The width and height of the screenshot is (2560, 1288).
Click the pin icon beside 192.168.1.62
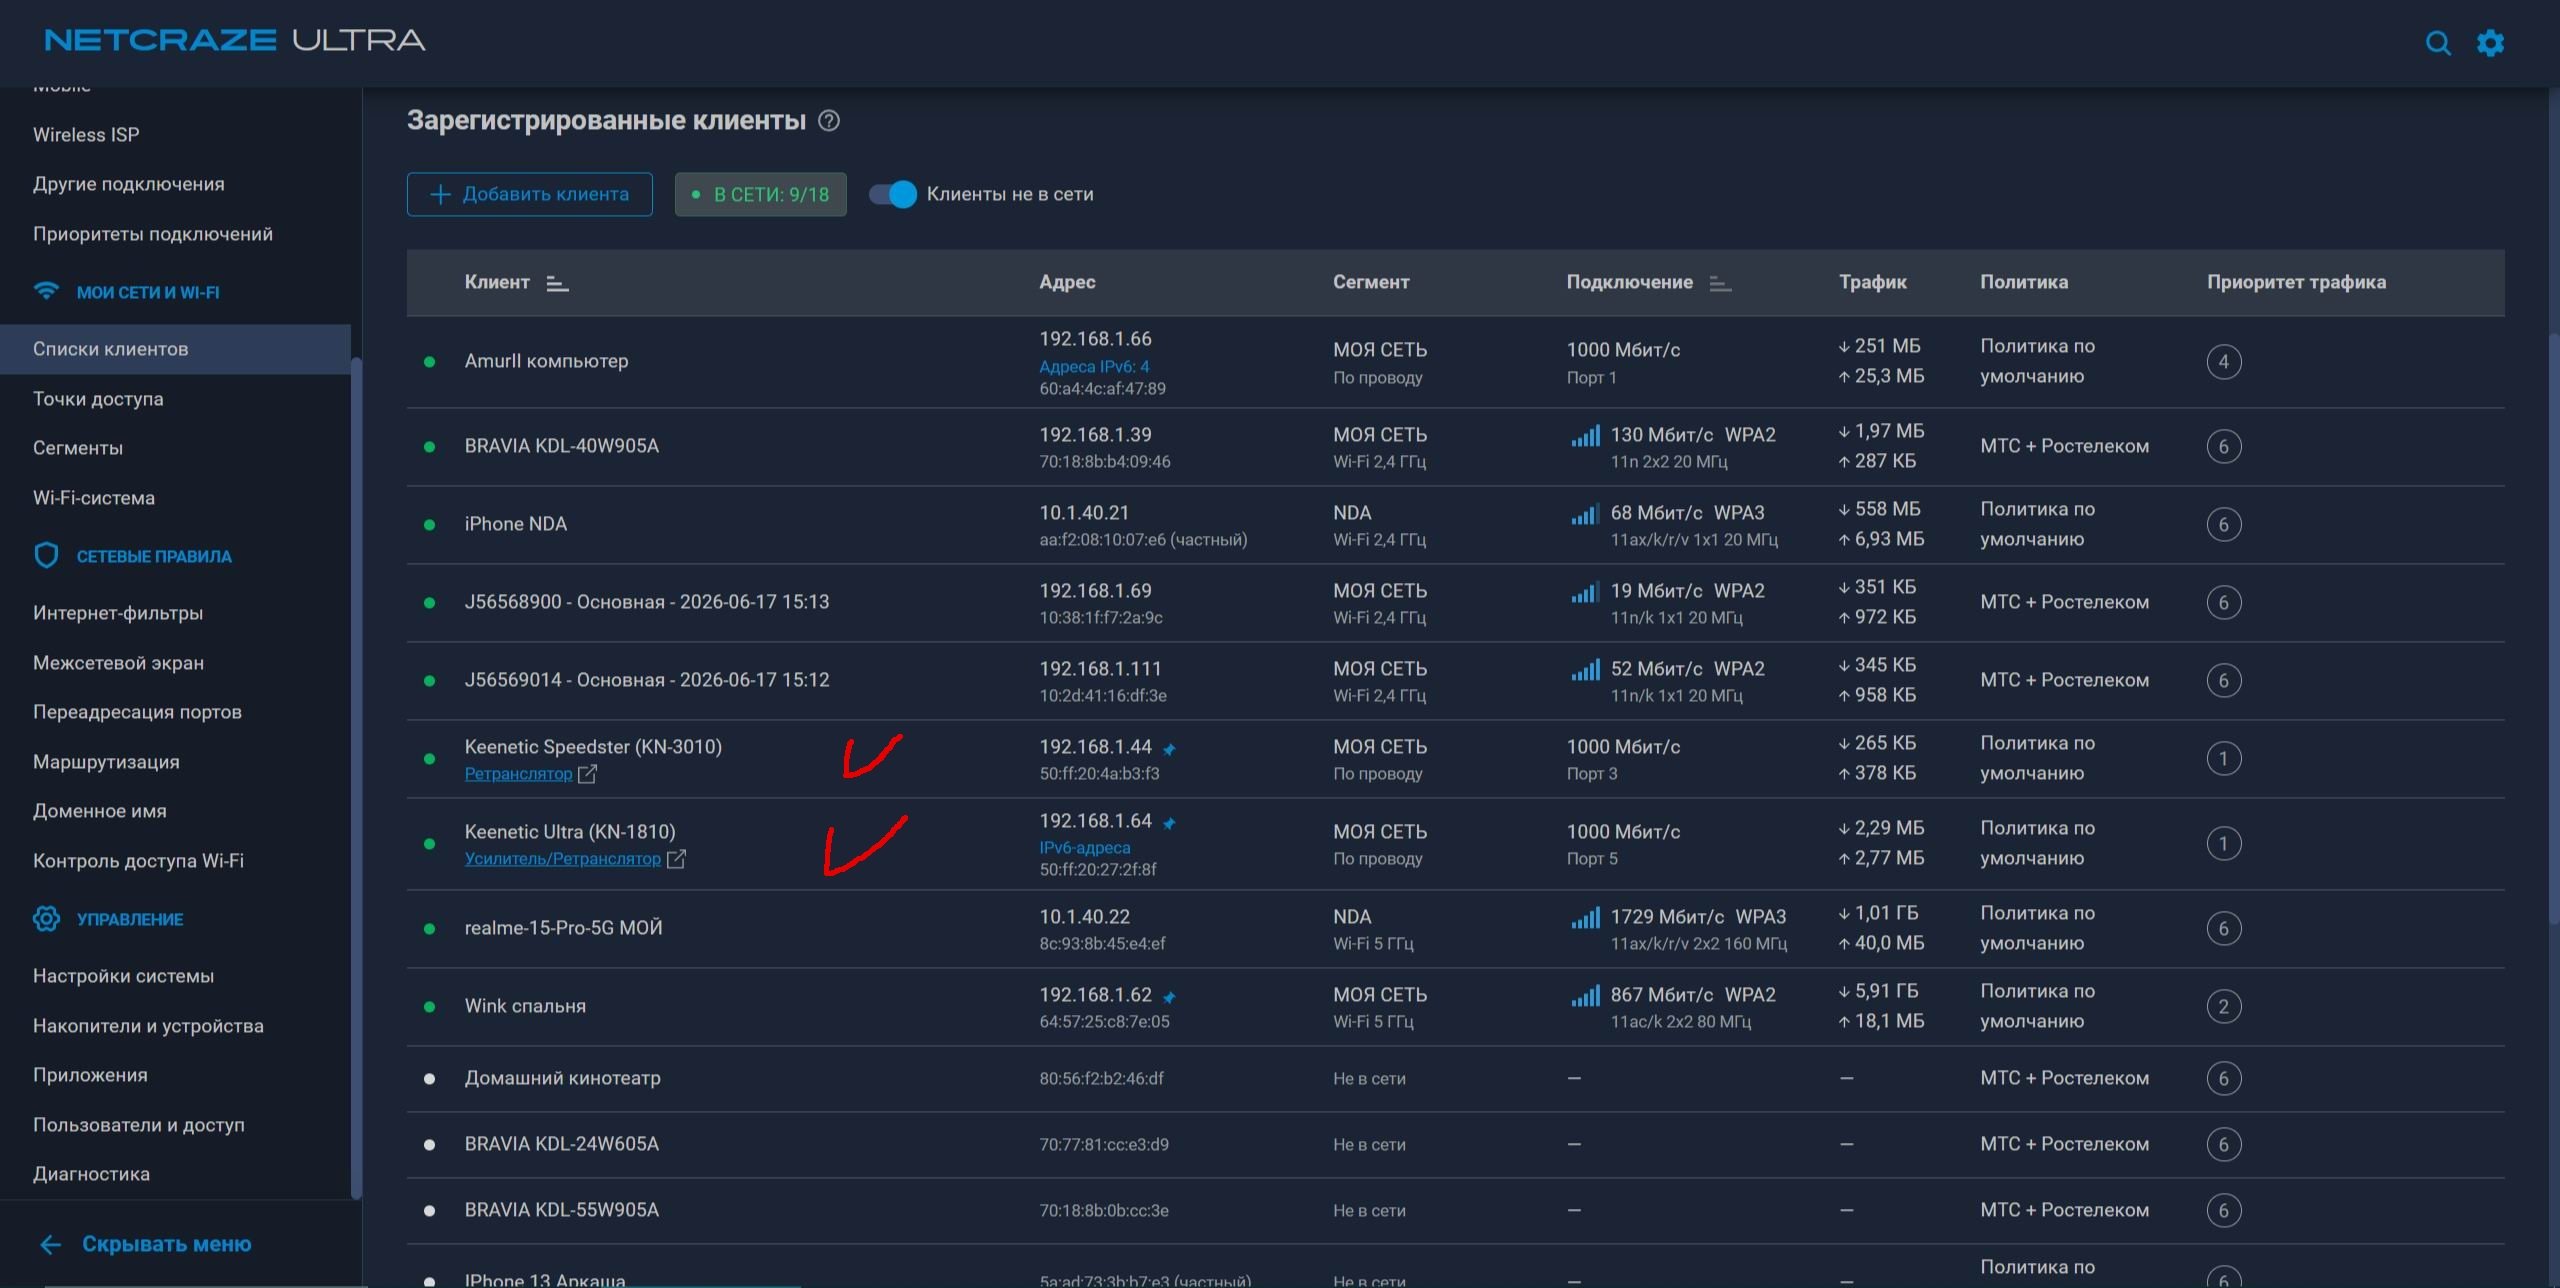1169,997
